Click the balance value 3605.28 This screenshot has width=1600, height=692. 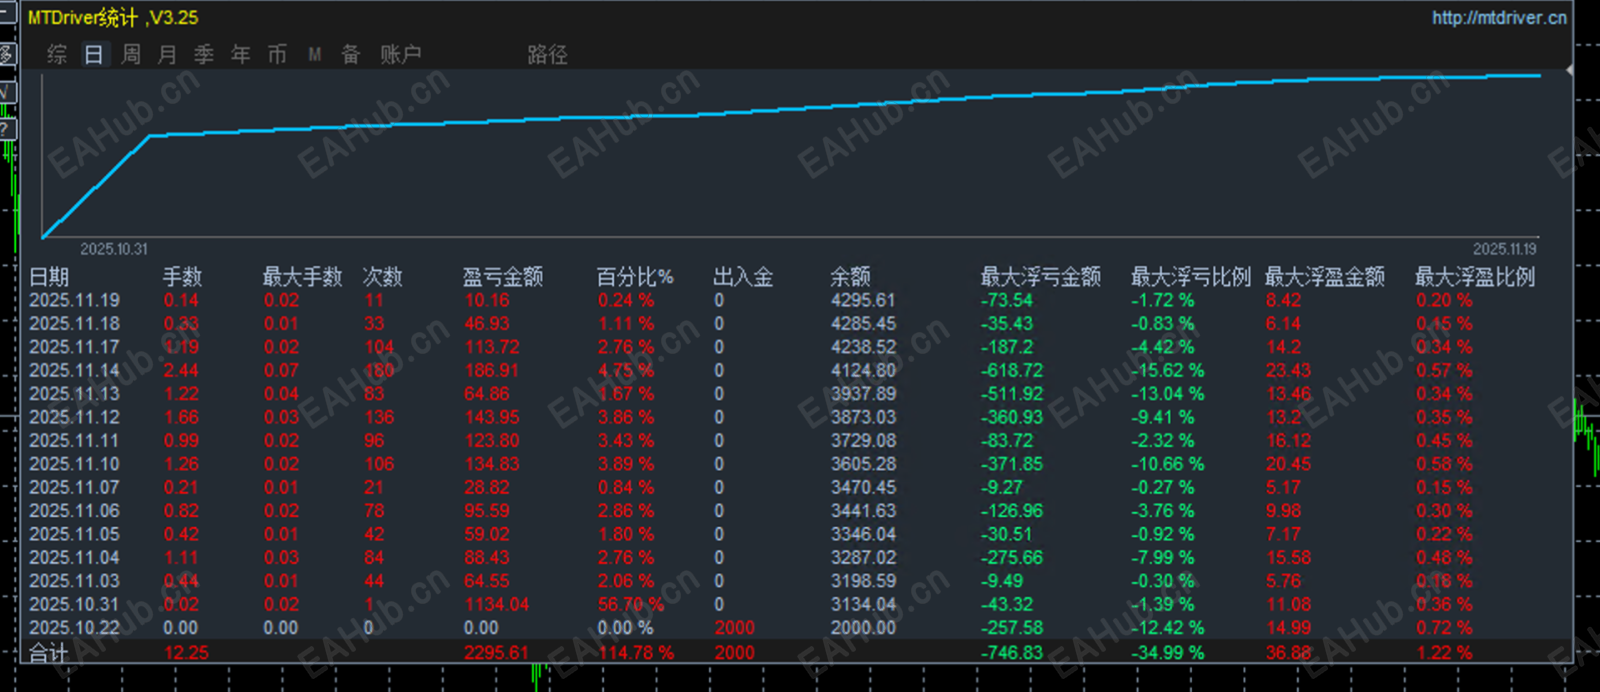tap(863, 464)
